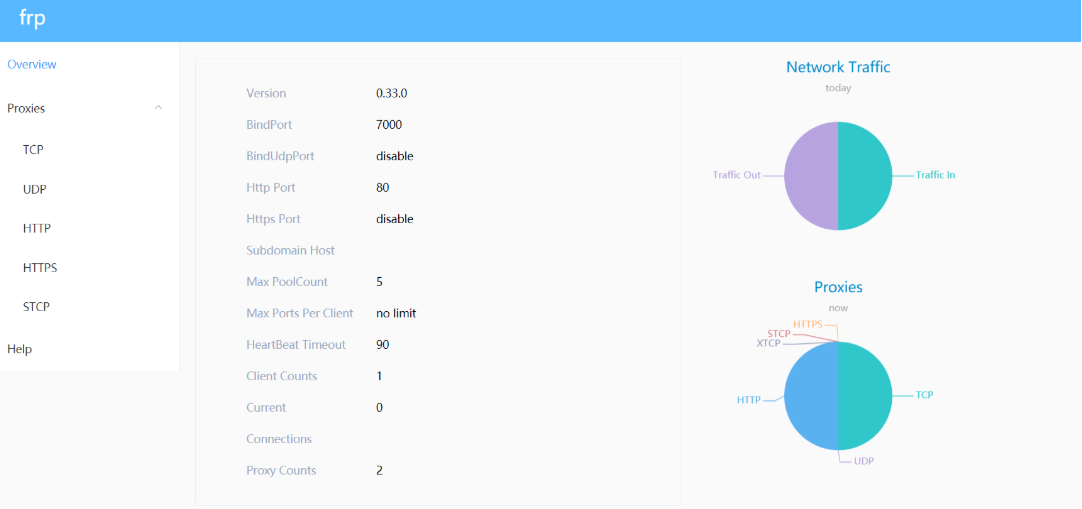
Task: Click the Current Connections value 0
Action: (380, 408)
